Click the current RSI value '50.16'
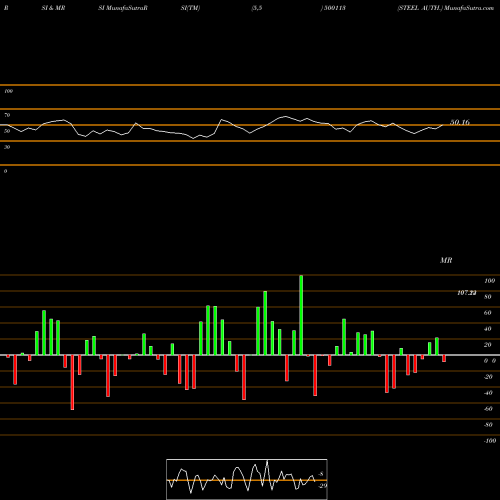500x500 pixels. click(460, 122)
